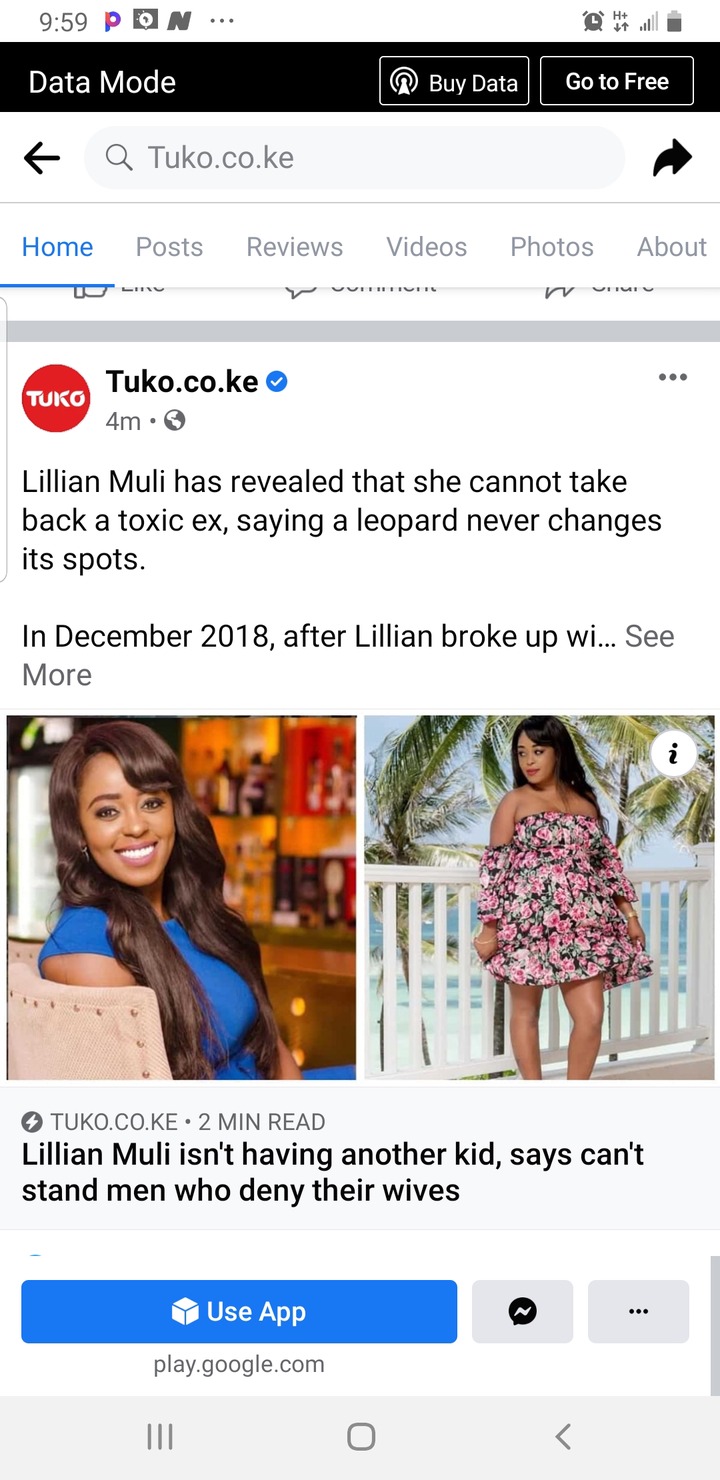Open the Photos tab

click(552, 247)
